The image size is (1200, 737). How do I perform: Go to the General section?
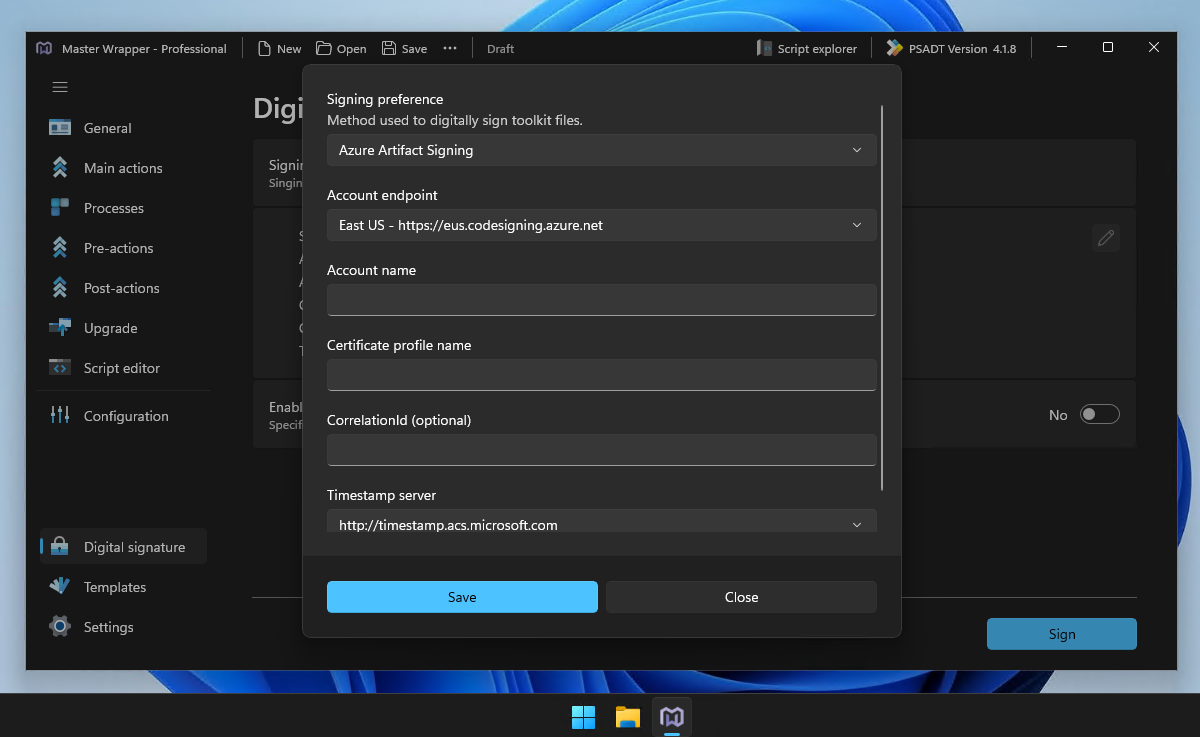click(108, 128)
